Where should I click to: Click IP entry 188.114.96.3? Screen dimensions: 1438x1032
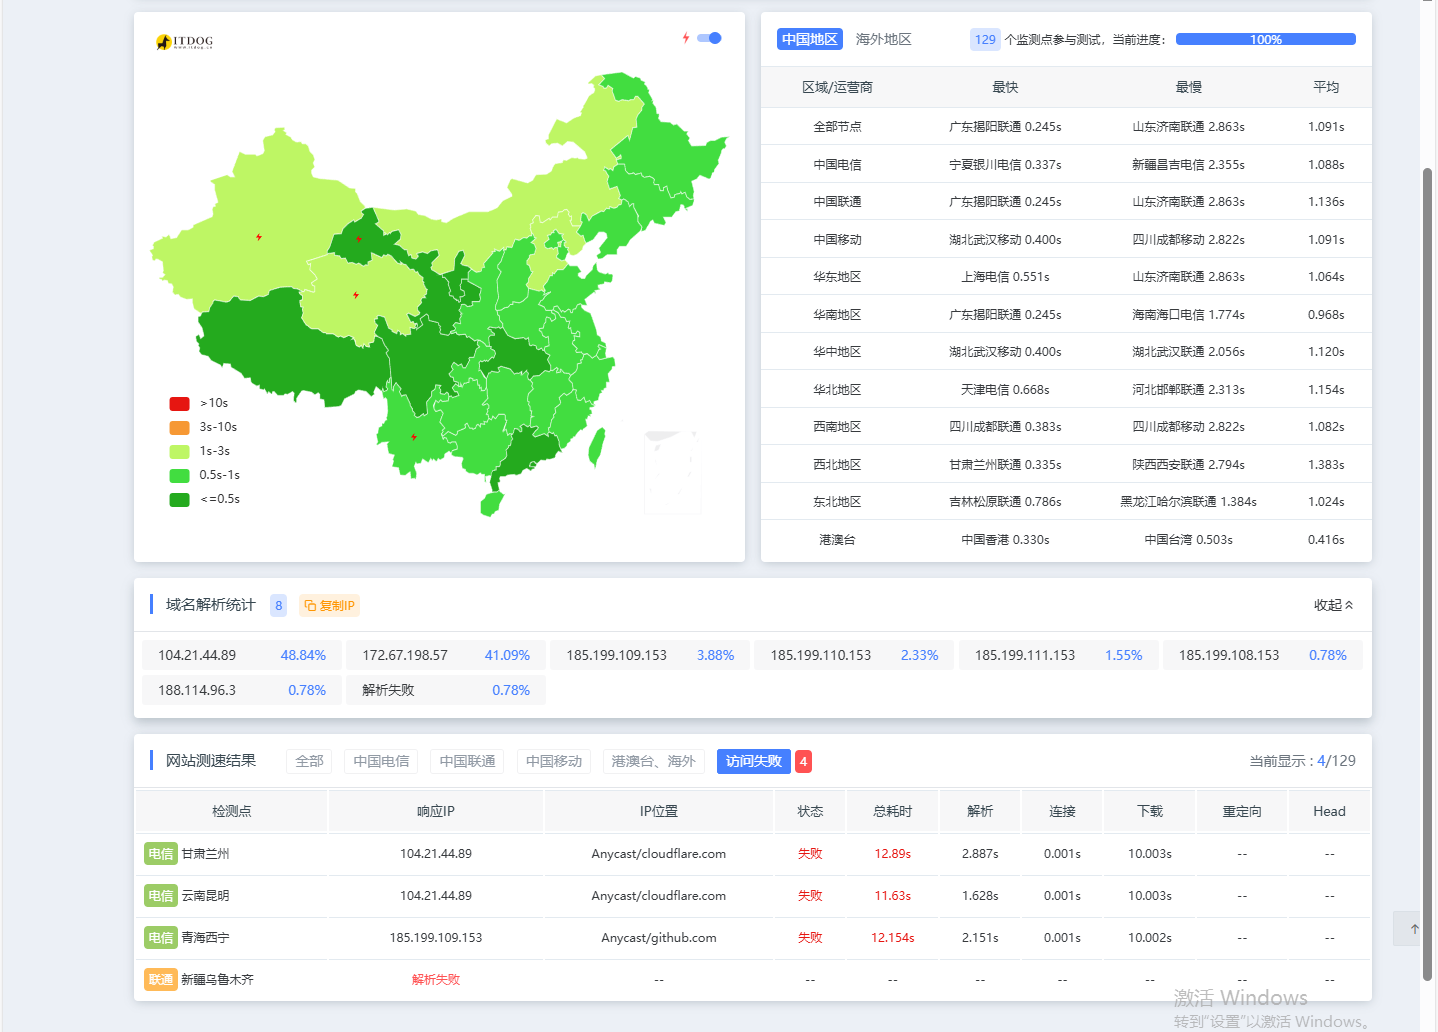242,690
